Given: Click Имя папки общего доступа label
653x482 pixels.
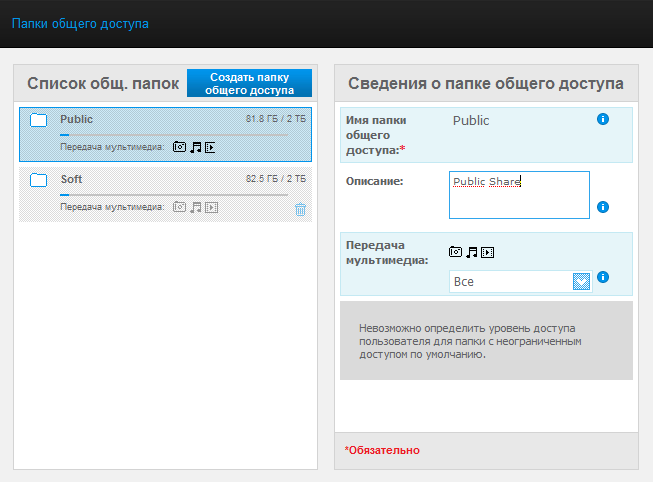Looking at the screenshot, I should pos(376,135).
